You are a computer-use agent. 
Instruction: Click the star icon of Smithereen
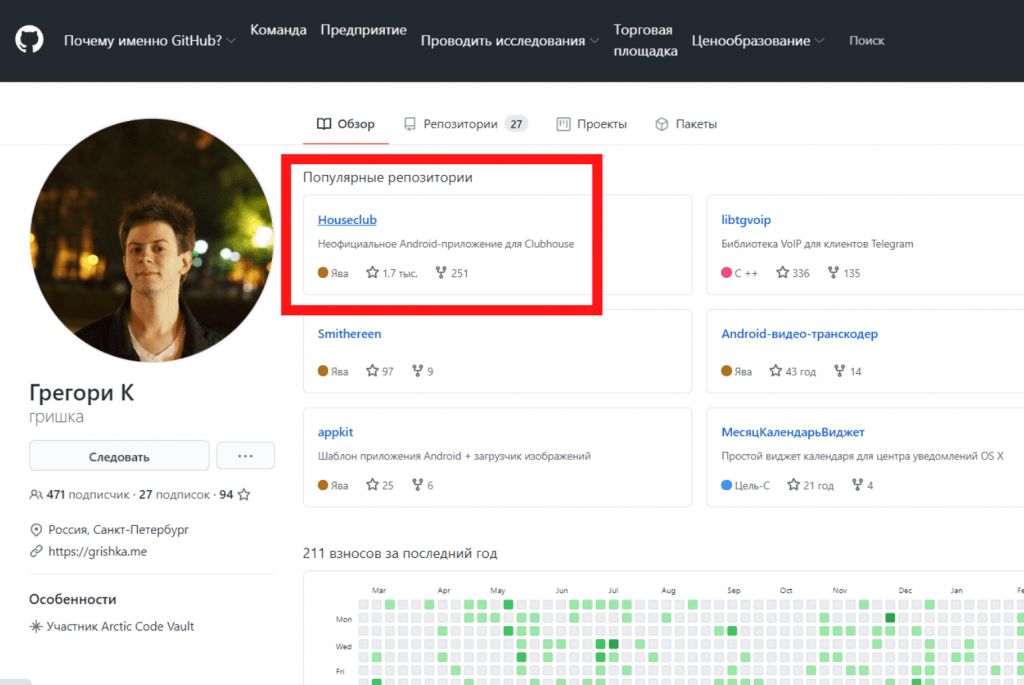click(x=372, y=371)
